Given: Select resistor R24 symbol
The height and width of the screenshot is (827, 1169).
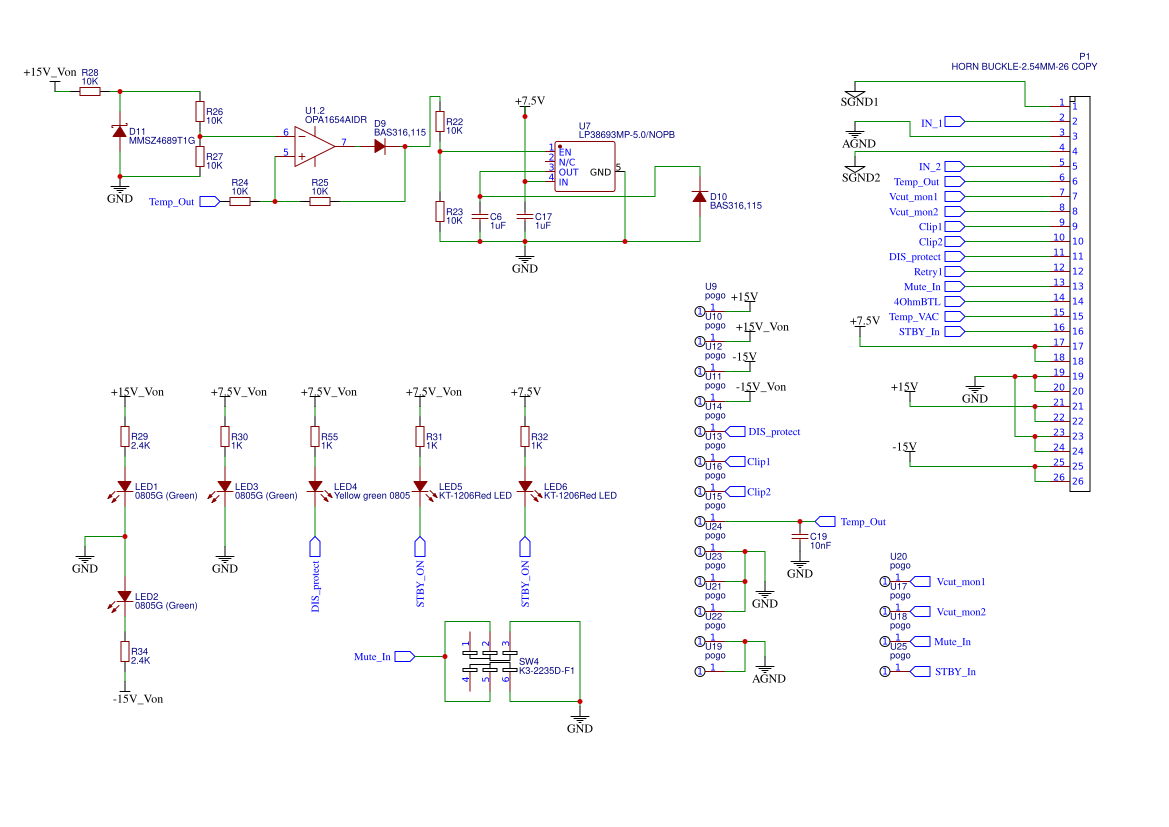Looking at the screenshot, I should (x=239, y=201).
